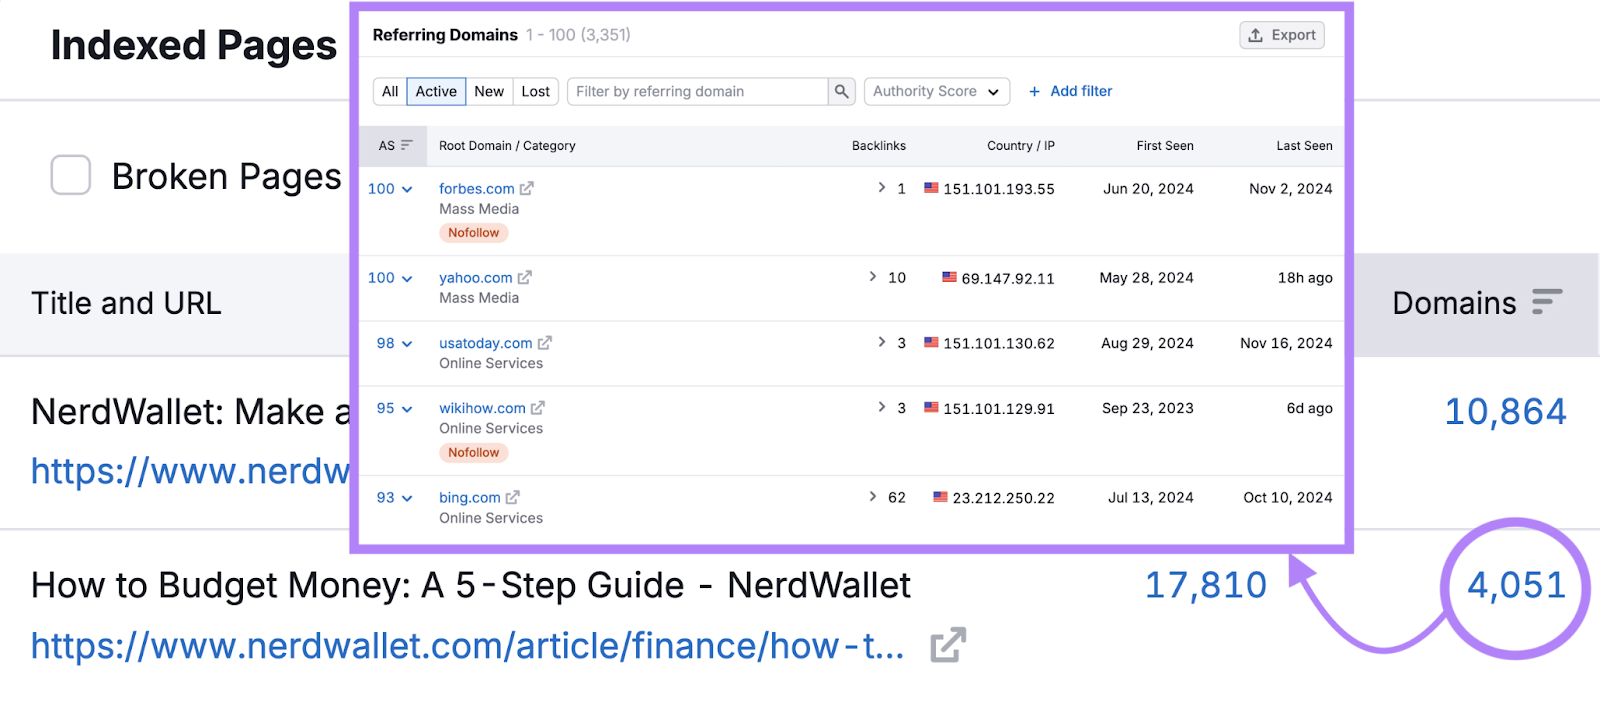
Task: Open wikihow.com external link icon
Action: click(538, 408)
